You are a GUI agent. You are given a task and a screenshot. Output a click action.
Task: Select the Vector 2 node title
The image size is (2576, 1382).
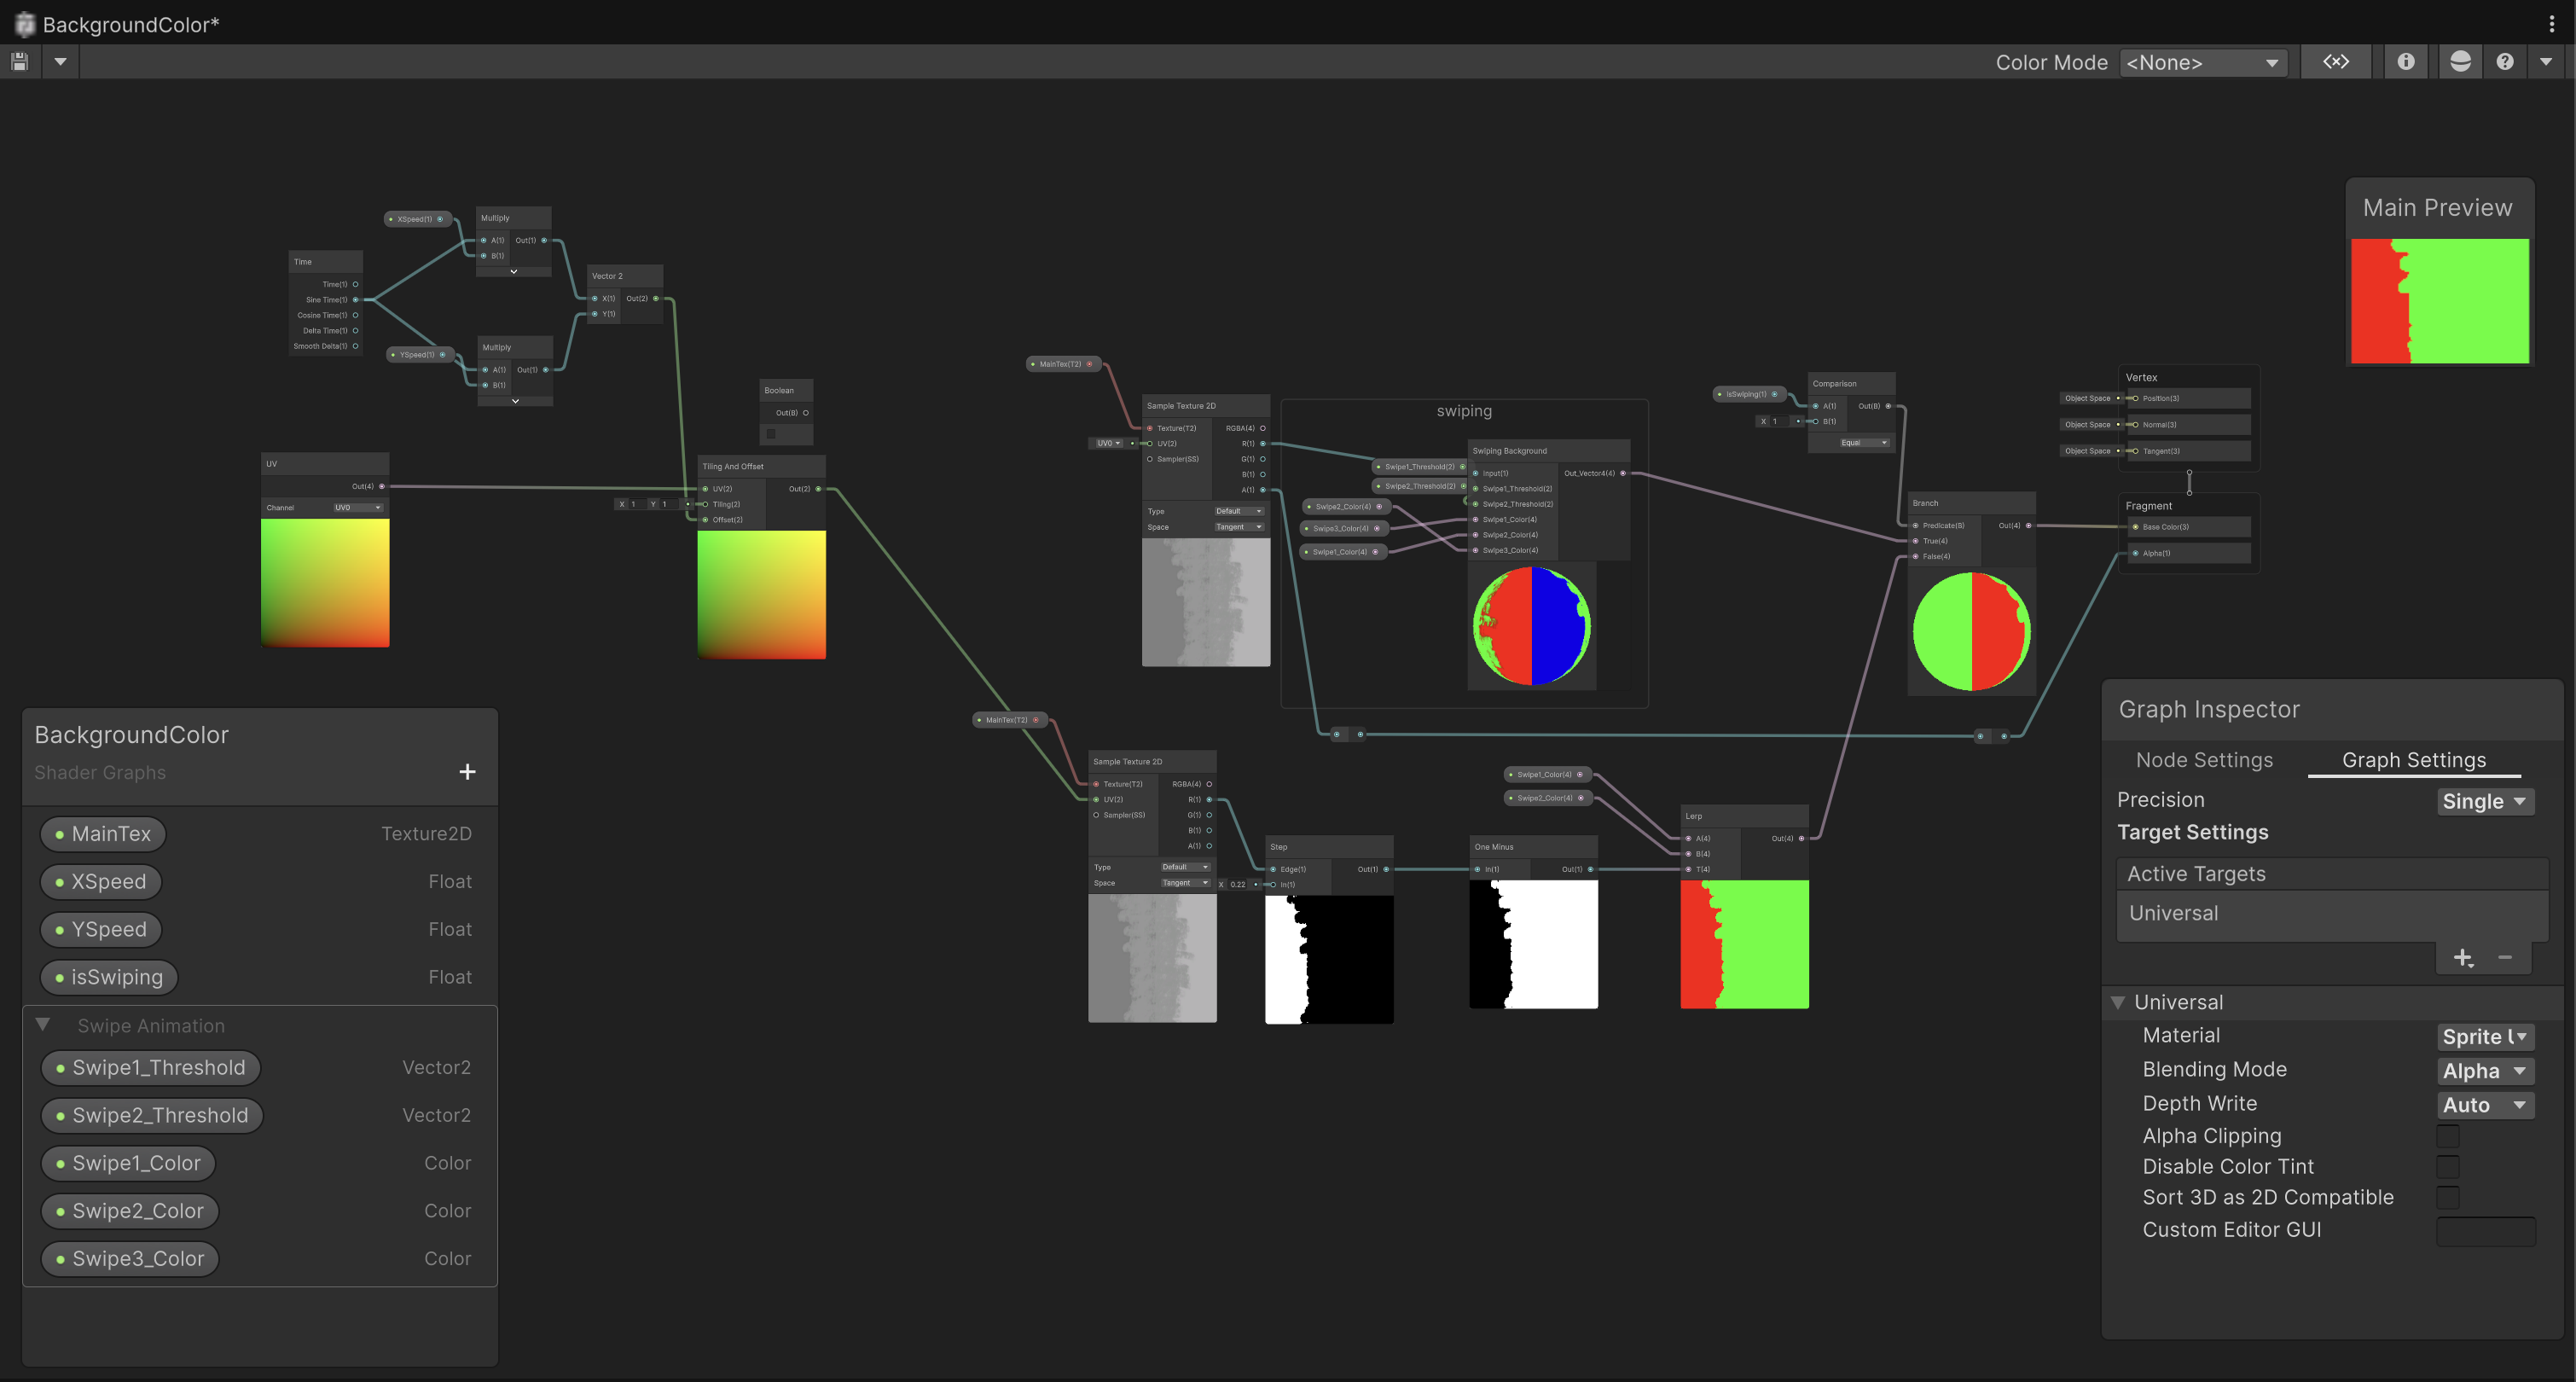click(x=607, y=276)
